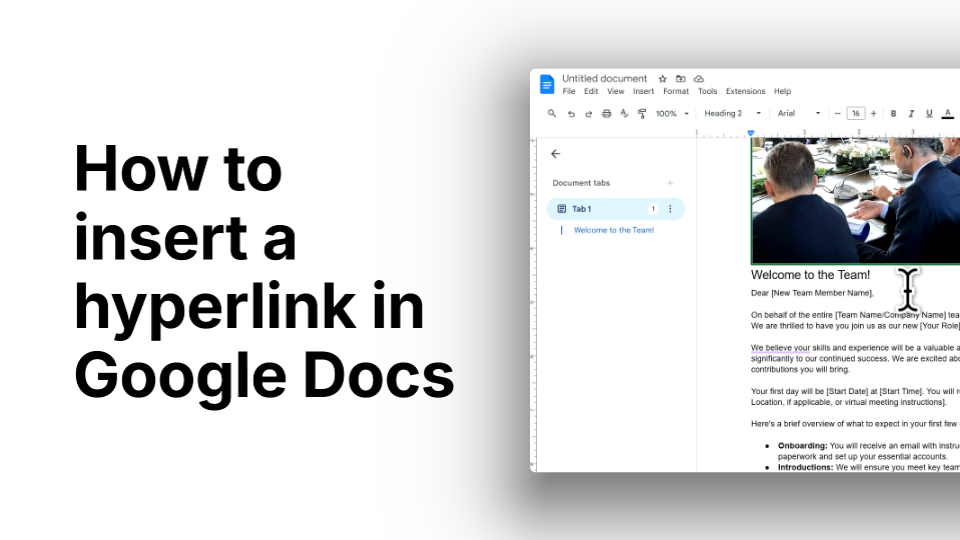Open the Format menu

coord(676,91)
